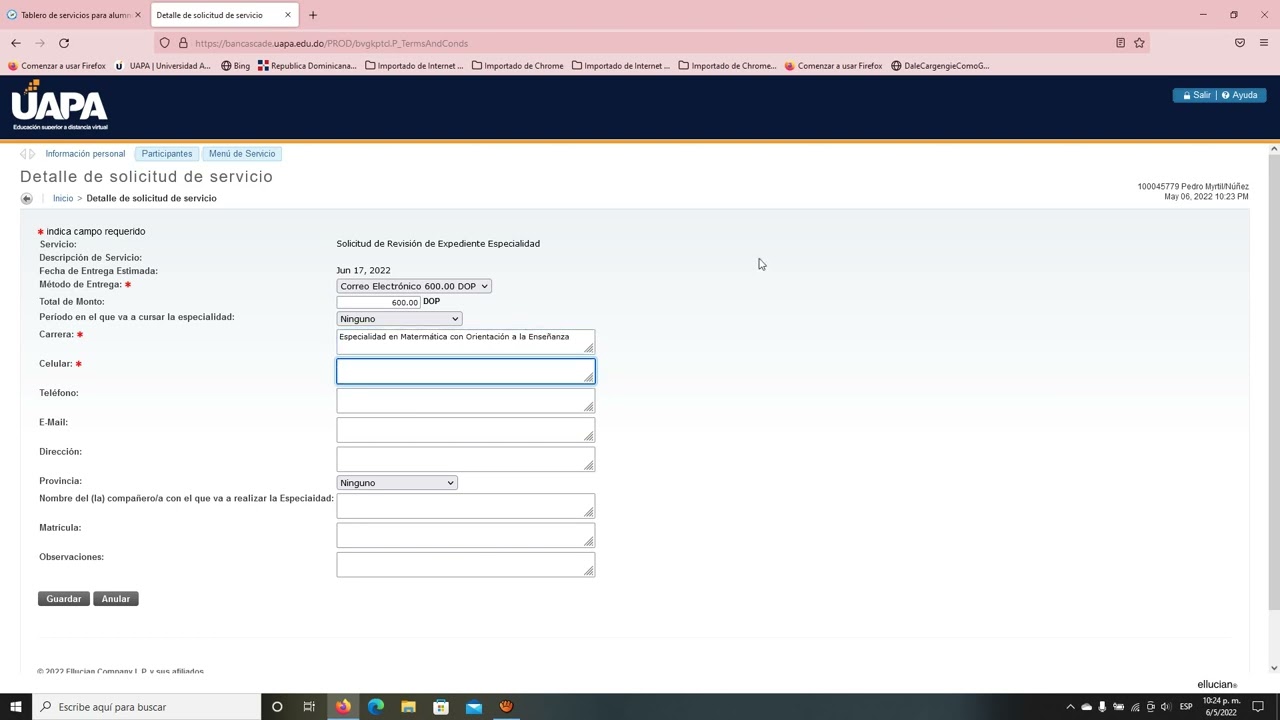Click the tracking protection shield icon

165,43
